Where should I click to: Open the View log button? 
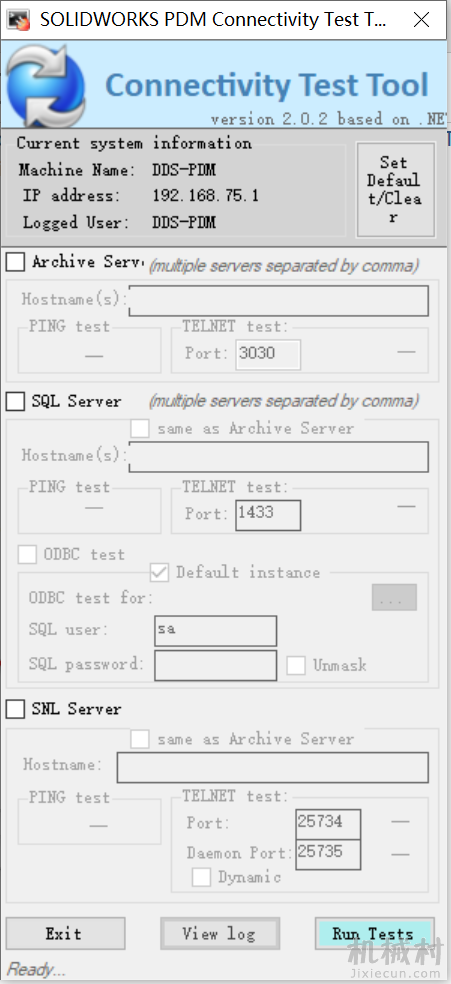(x=220, y=934)
